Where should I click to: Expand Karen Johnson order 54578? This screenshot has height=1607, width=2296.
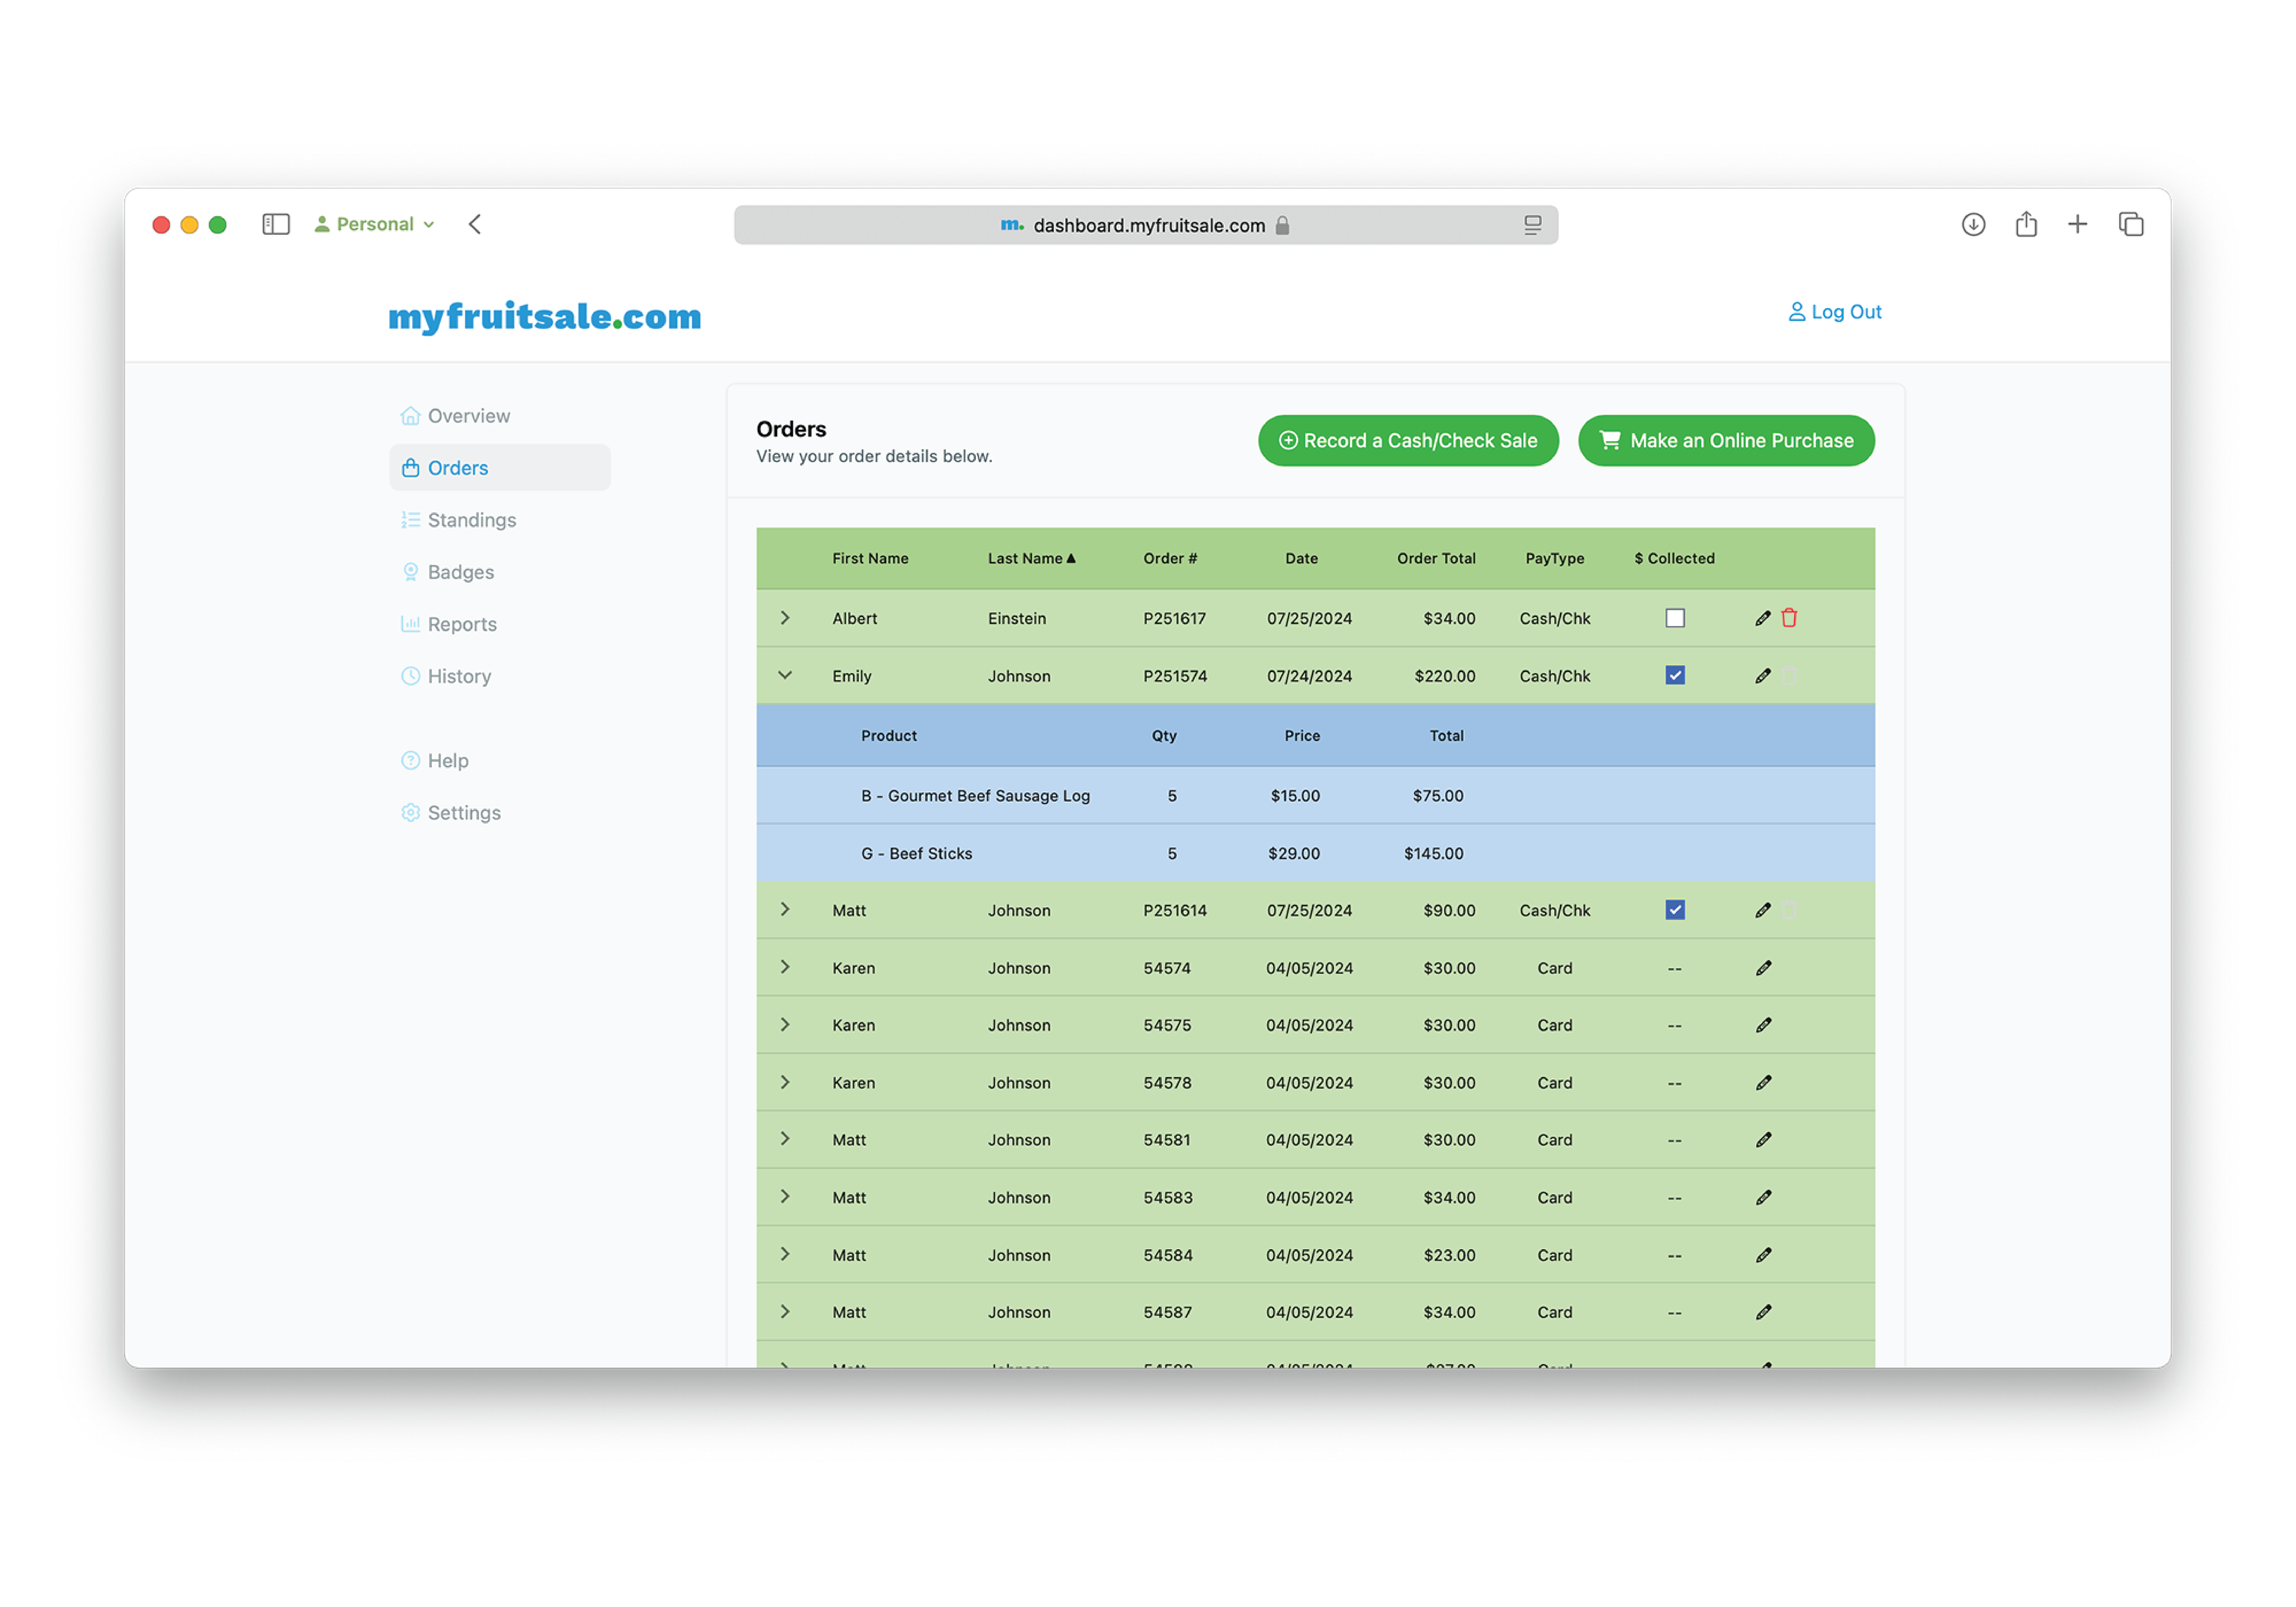(785, 1082)
